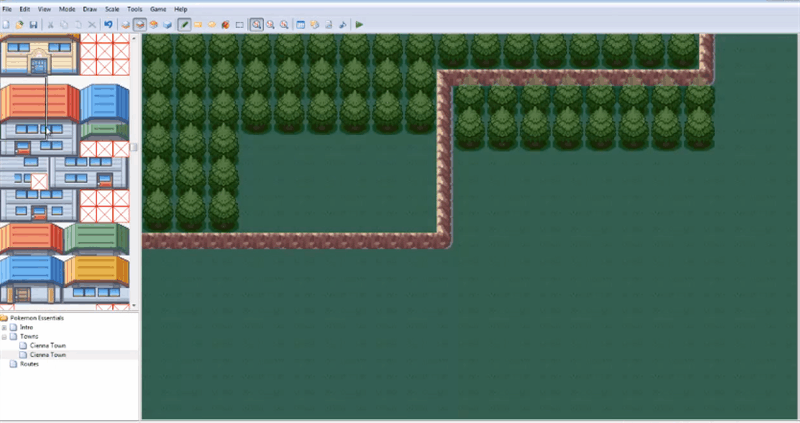Select the highlighted Cienna Town map
The image size is (800, 423).
point(47,355)
